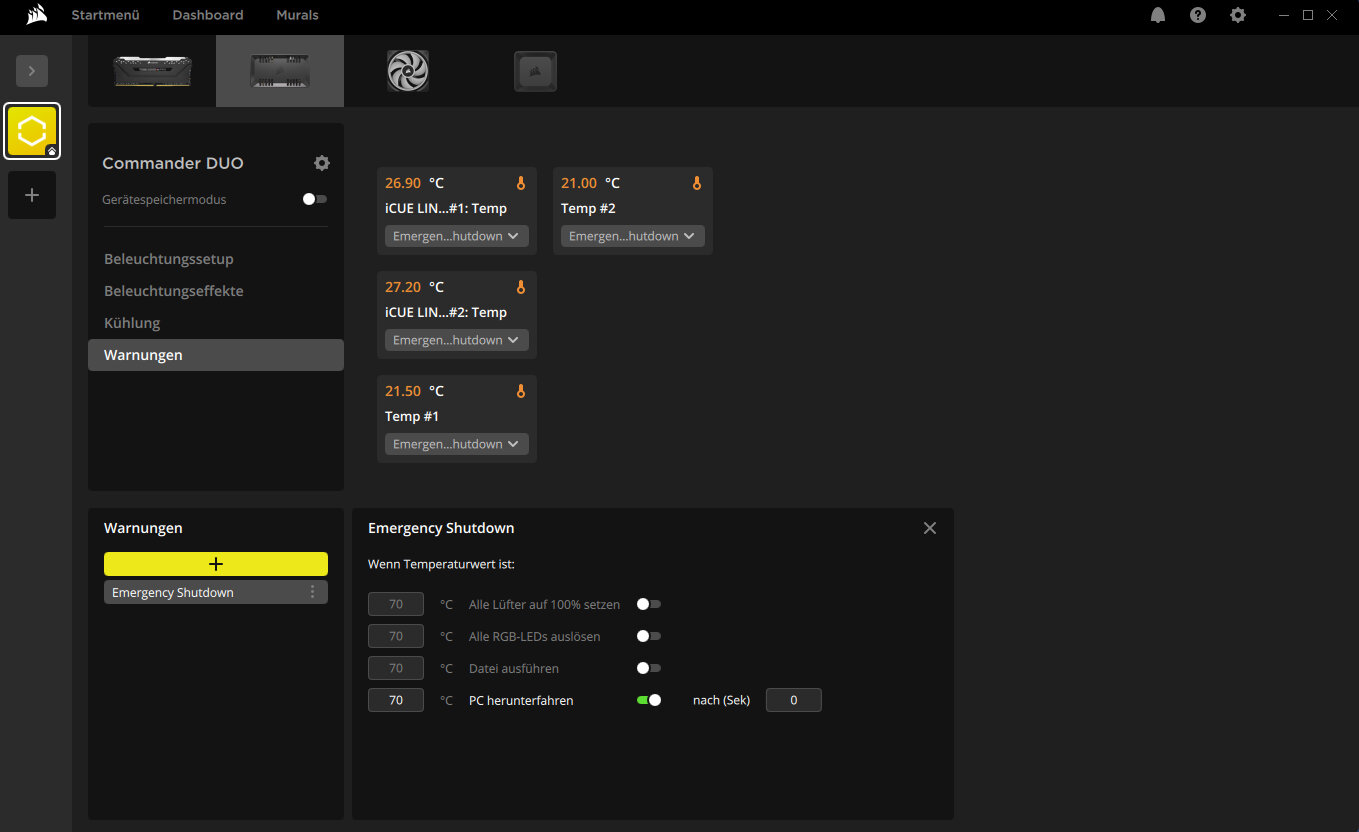Add new profile with sidebar plus icon
Image resolution: width=1359 pixels, height=832 pixels.
tap(32, 195)
